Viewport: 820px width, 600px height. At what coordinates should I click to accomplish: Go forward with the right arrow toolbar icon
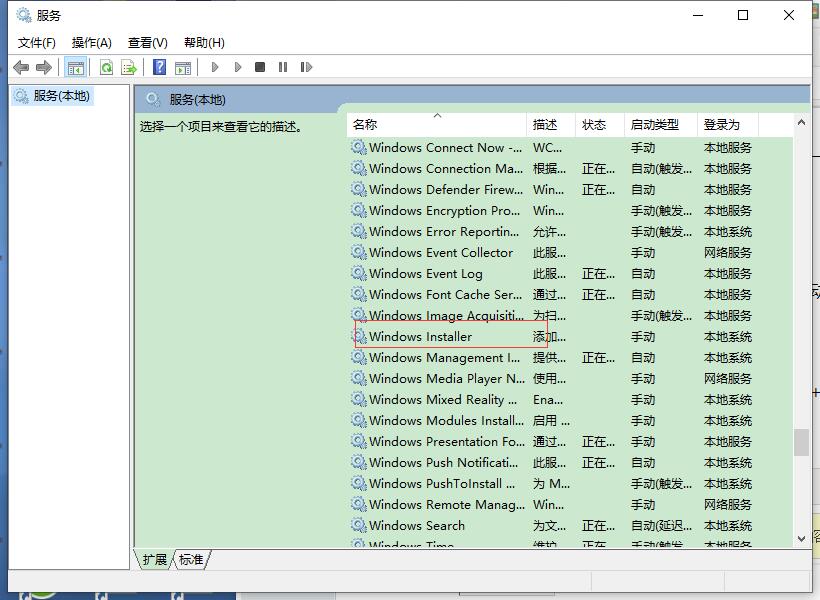(44, 67)
